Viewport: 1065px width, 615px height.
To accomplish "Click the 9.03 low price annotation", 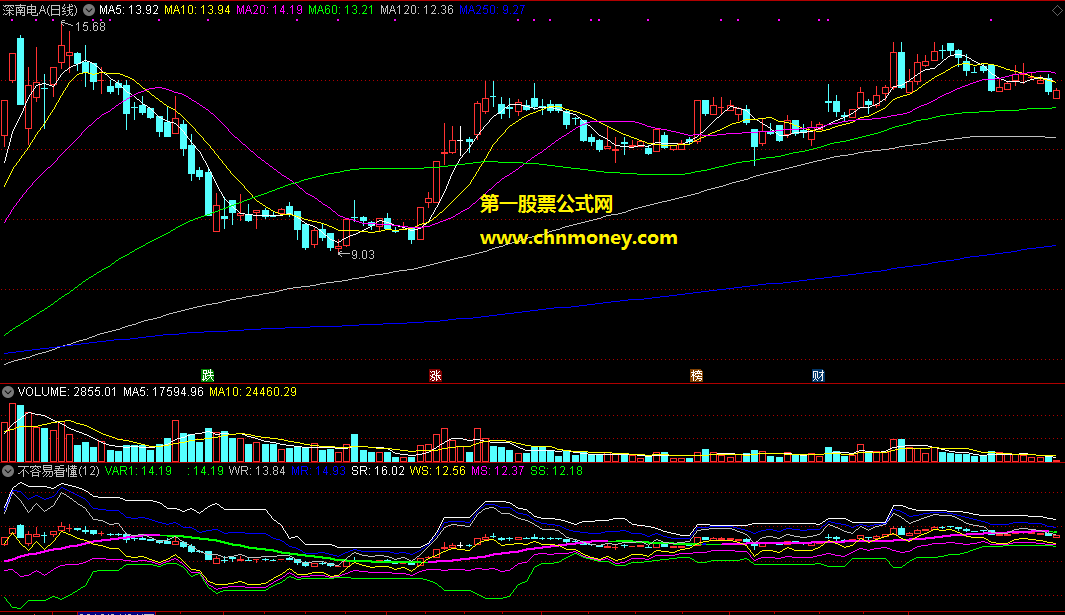I will pos(362,255).
